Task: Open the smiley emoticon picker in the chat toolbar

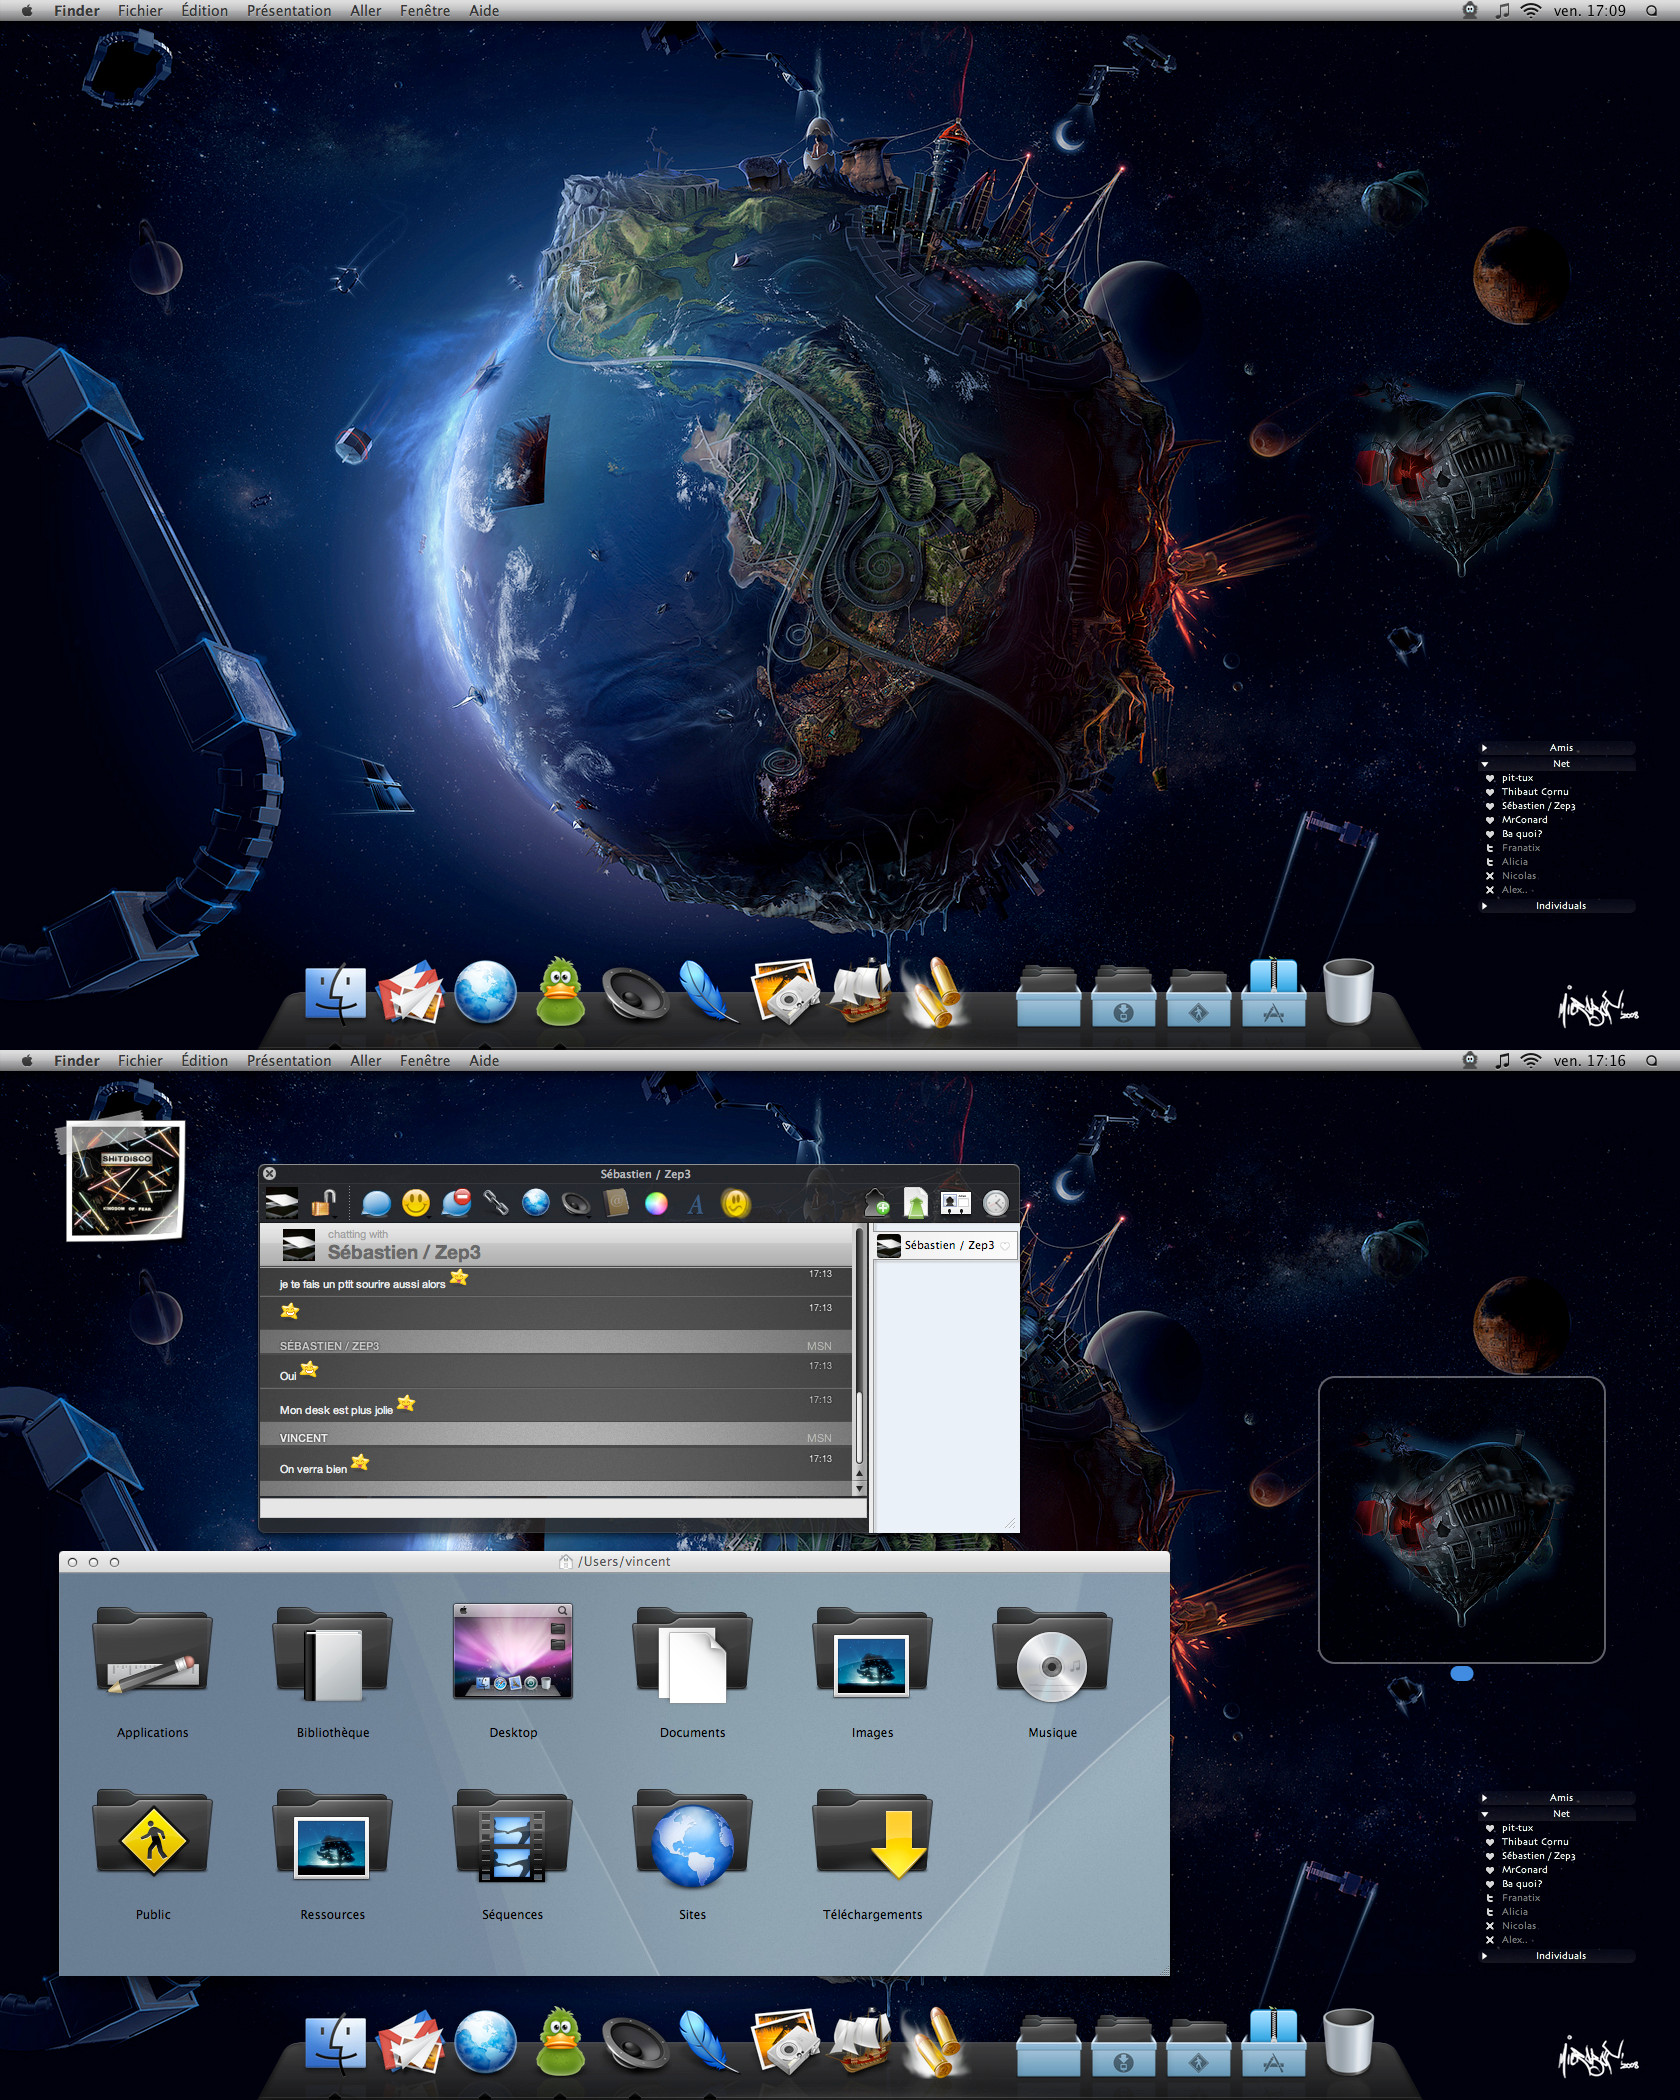Action: point(416,1203)
